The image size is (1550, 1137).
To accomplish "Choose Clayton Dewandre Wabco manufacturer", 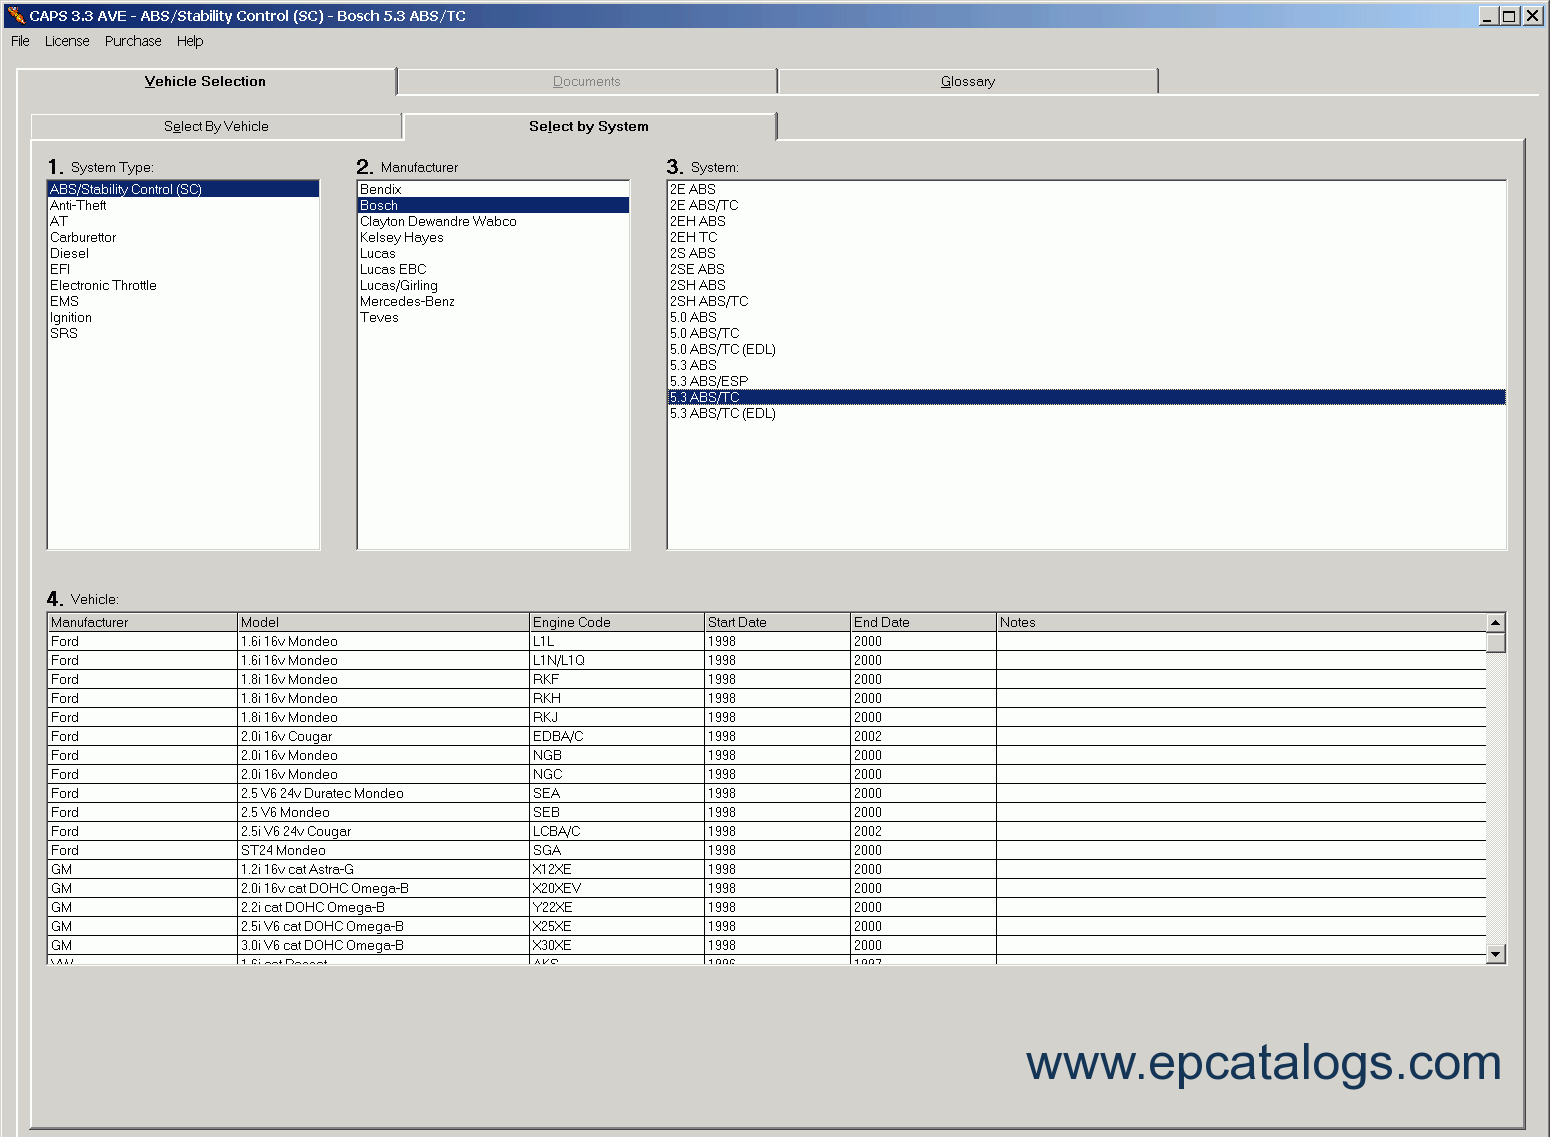I will point(494,221).
